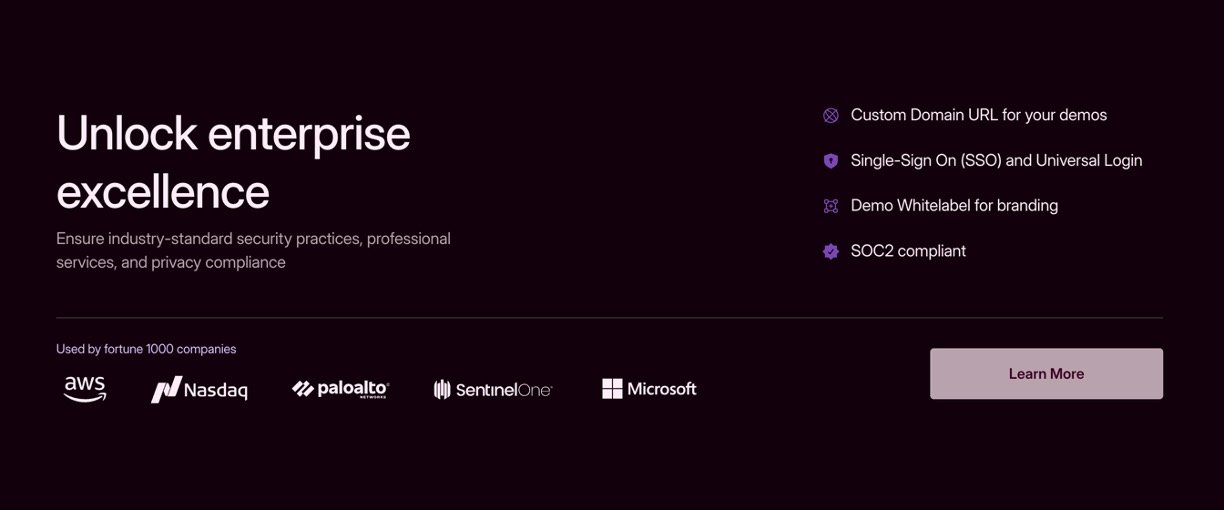1224x510 pixels.
Task: Click the Demo Whitelabel branding icon
Action: click(x=830, y=206)
